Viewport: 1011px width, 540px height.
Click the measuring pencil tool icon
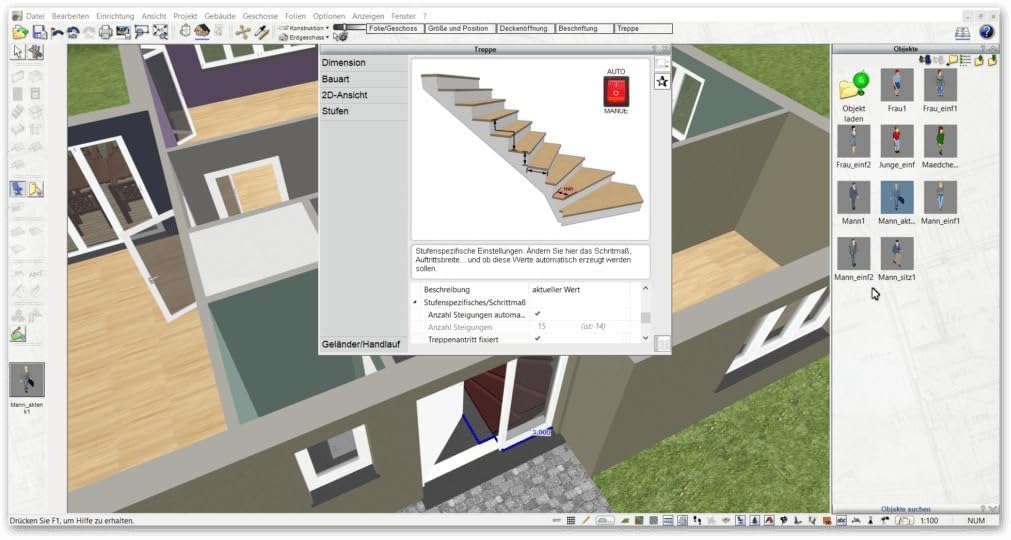point(262,32)
